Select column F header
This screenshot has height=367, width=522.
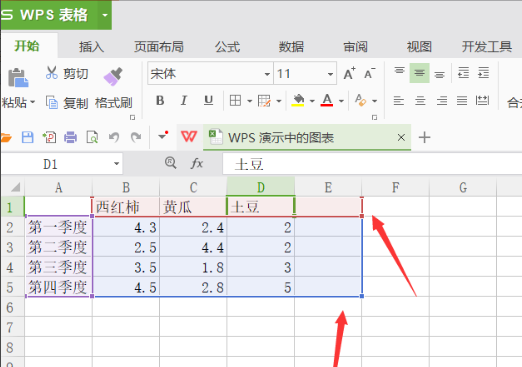point(396,187)
